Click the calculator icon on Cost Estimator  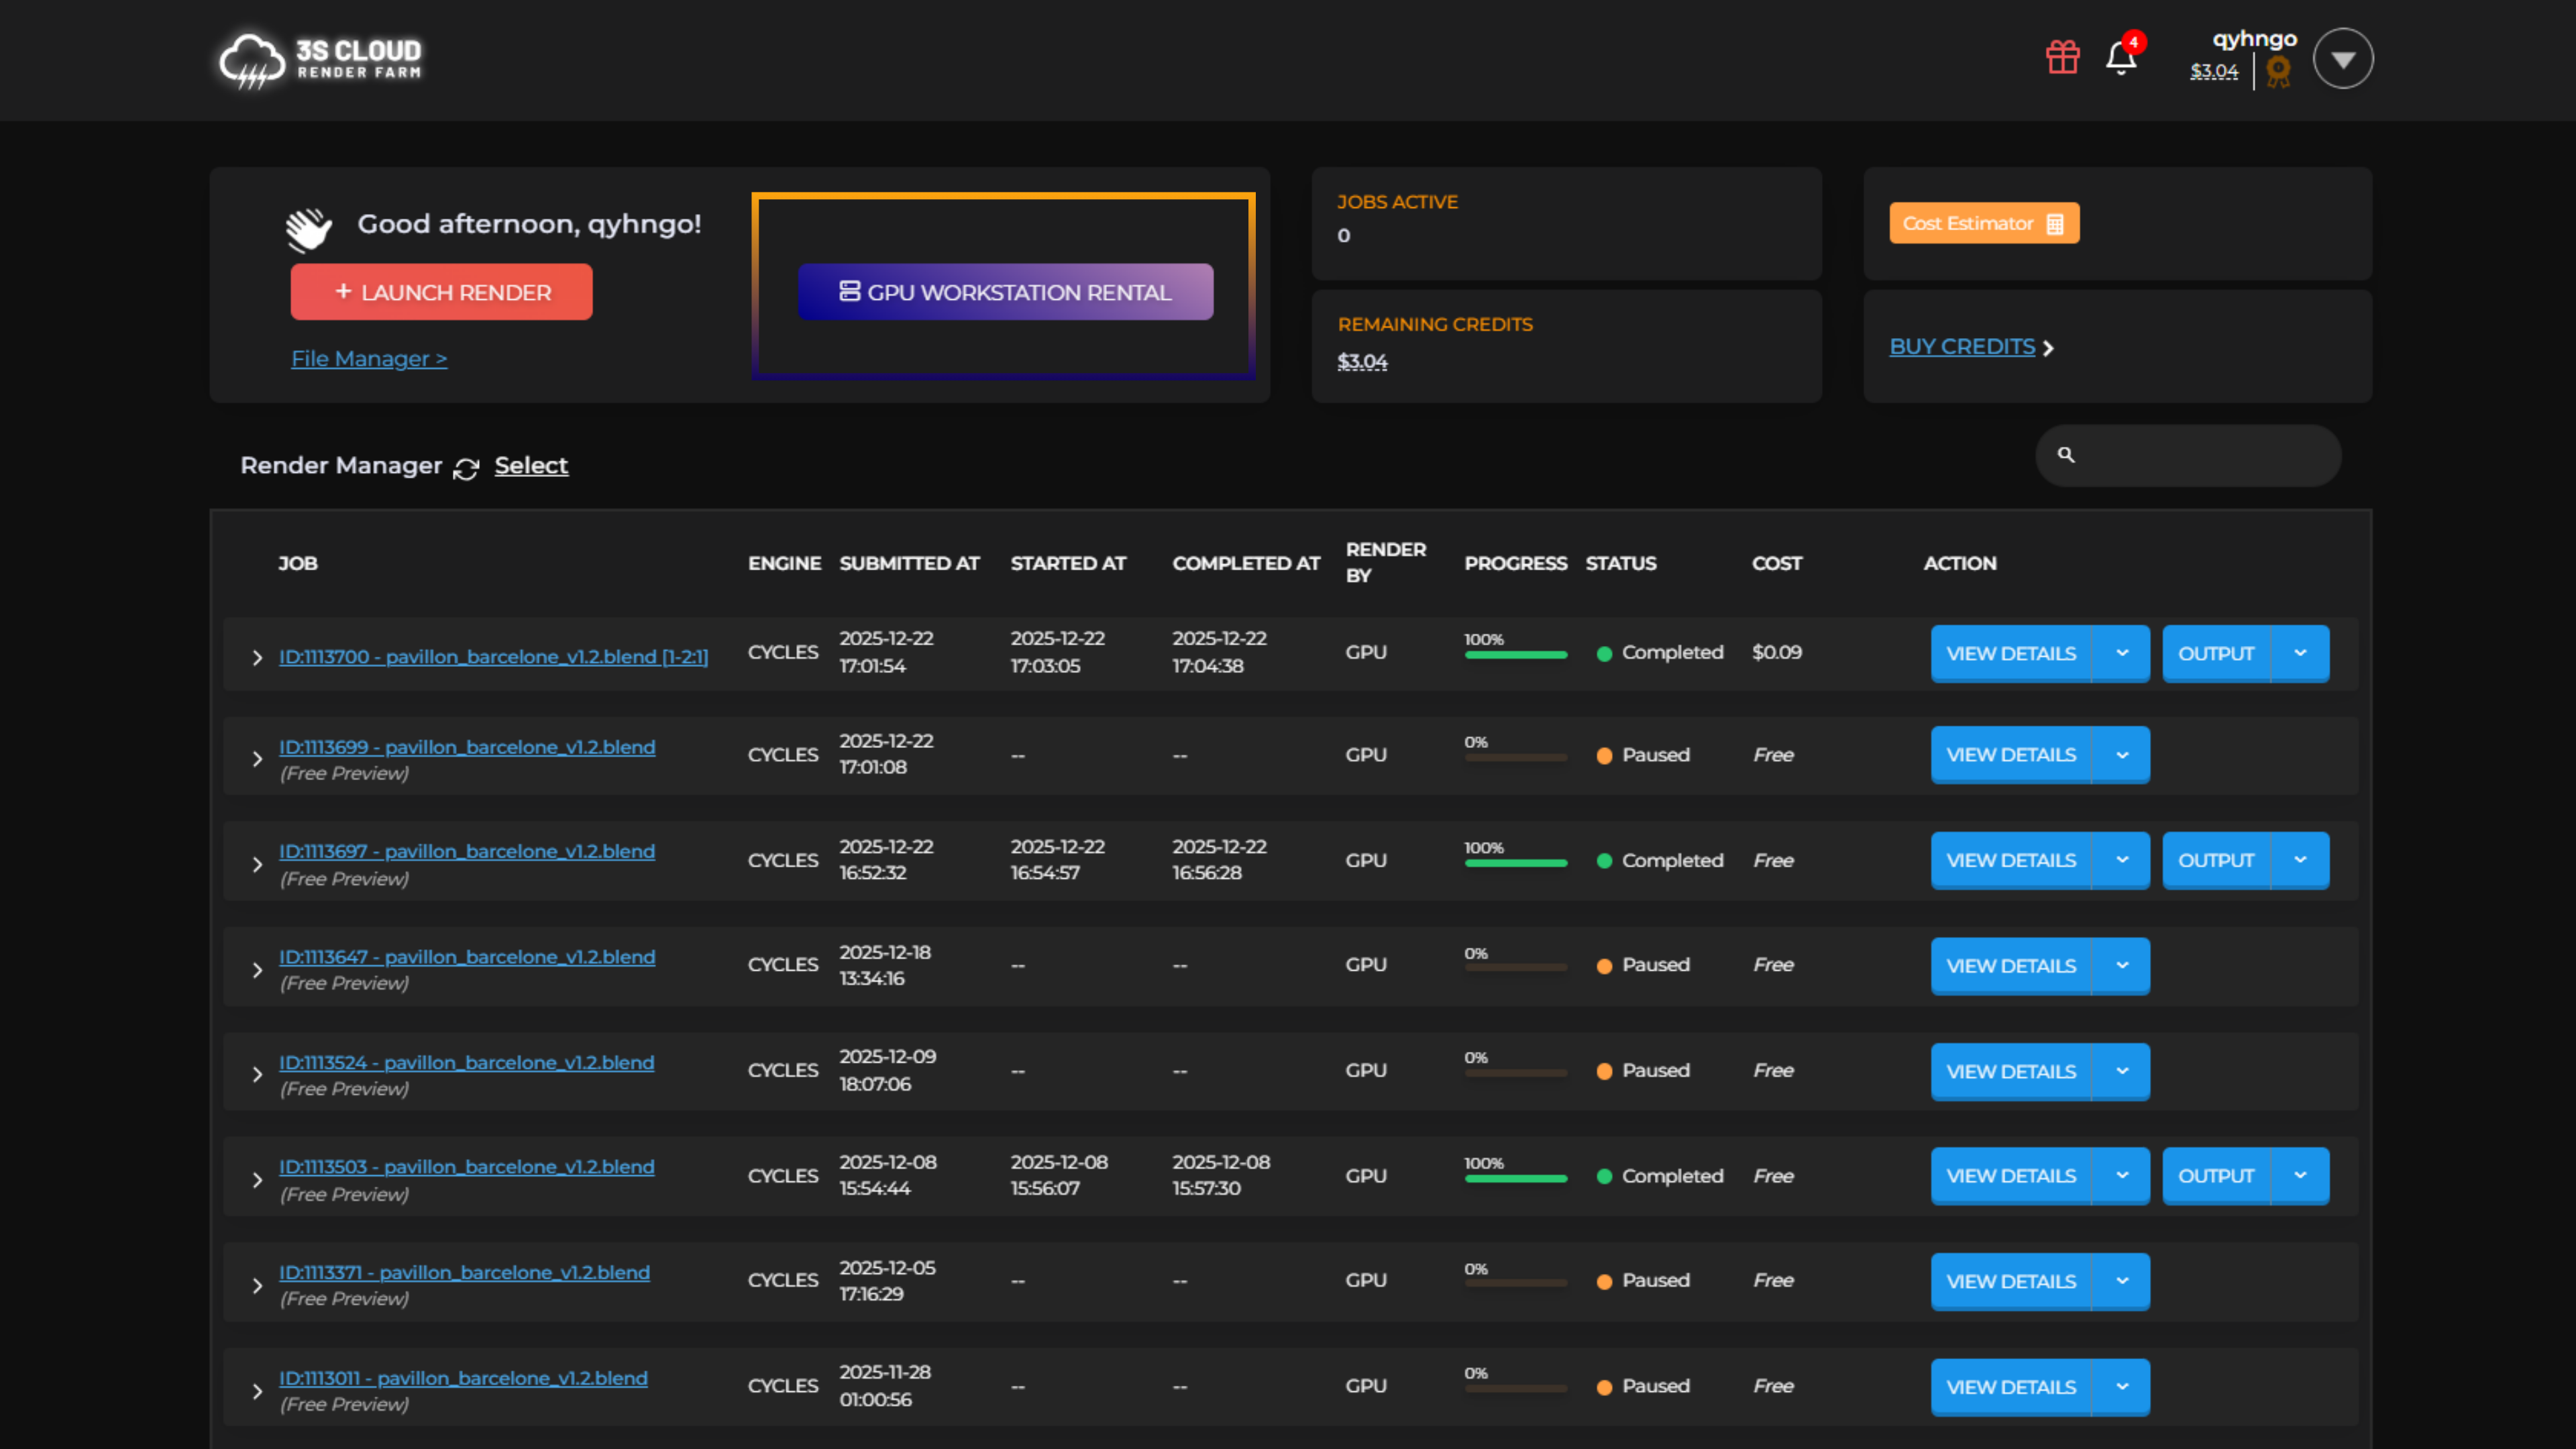(x=2055, y=224)
